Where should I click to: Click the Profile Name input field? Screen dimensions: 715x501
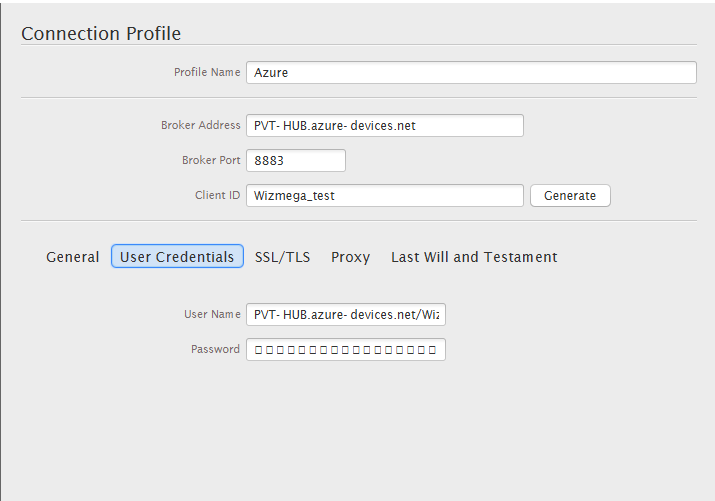[471, 72]
